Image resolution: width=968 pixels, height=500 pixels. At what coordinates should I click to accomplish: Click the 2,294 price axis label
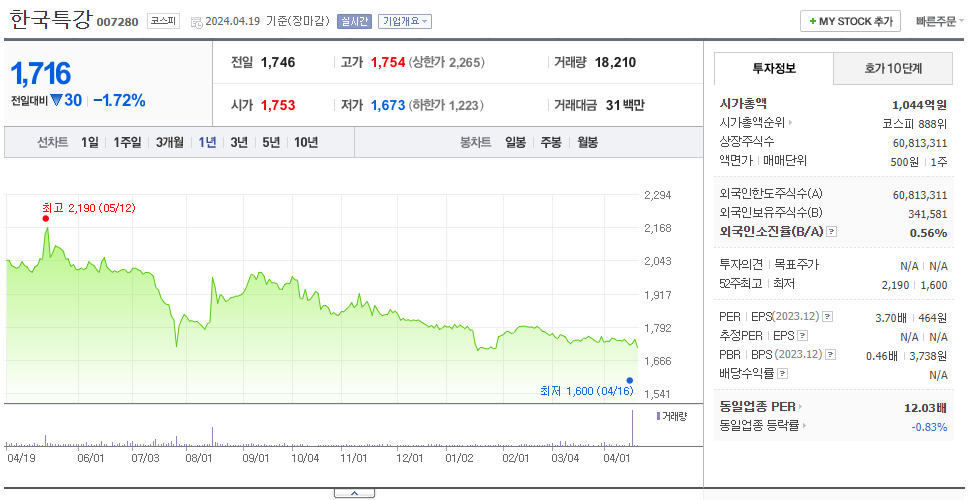657,195
